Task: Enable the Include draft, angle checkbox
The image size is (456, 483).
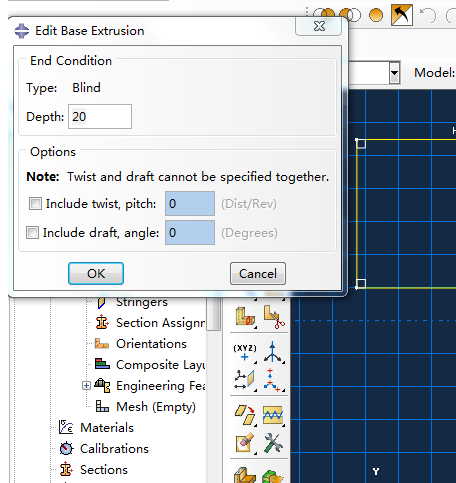Action: click(x=32, y=232)
